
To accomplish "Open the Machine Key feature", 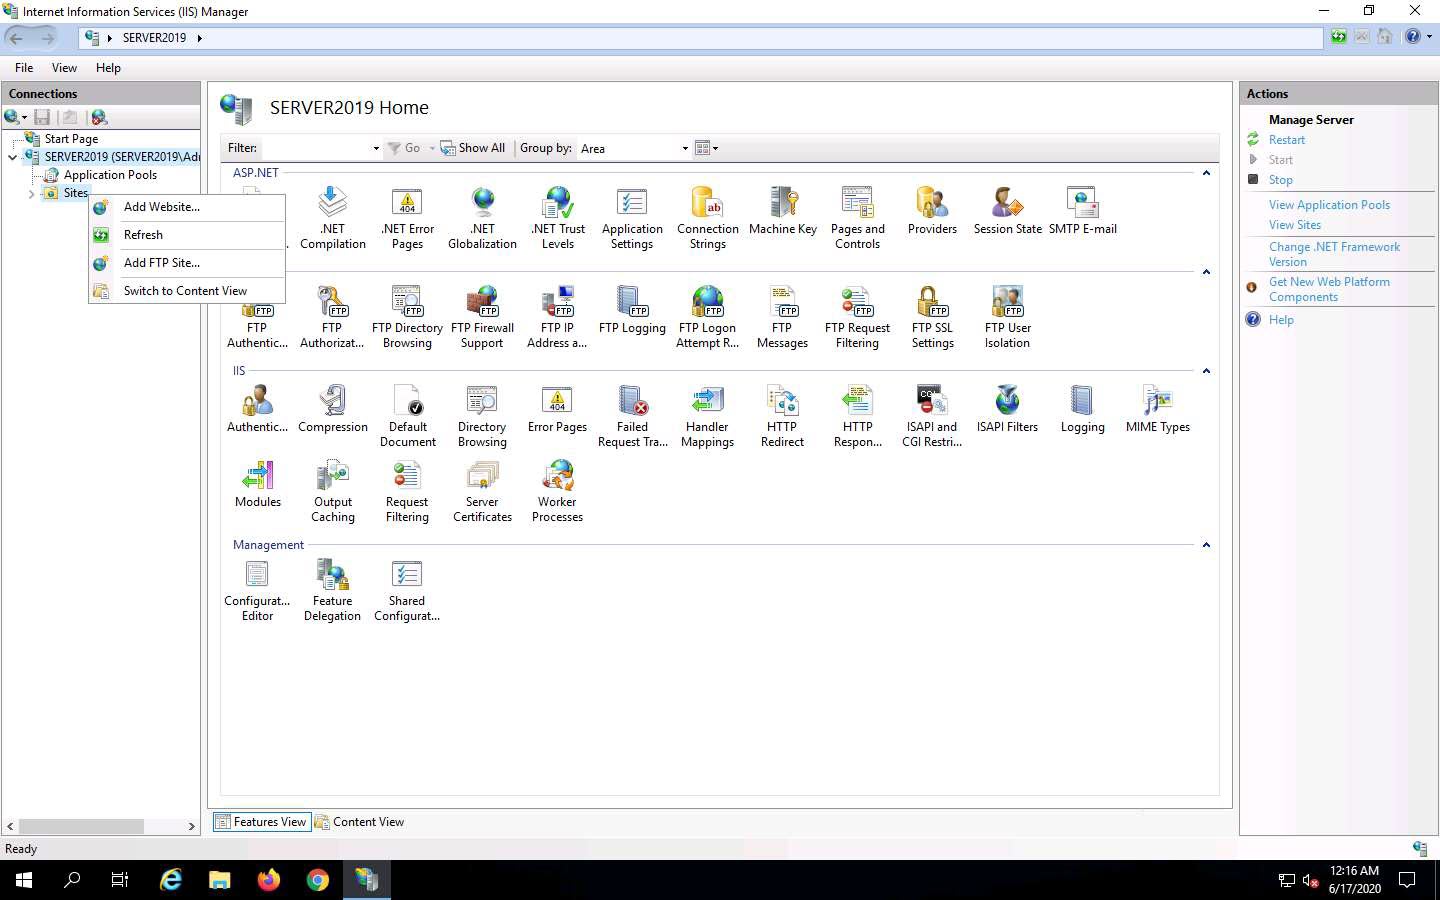I will click(x=783, y=210).
